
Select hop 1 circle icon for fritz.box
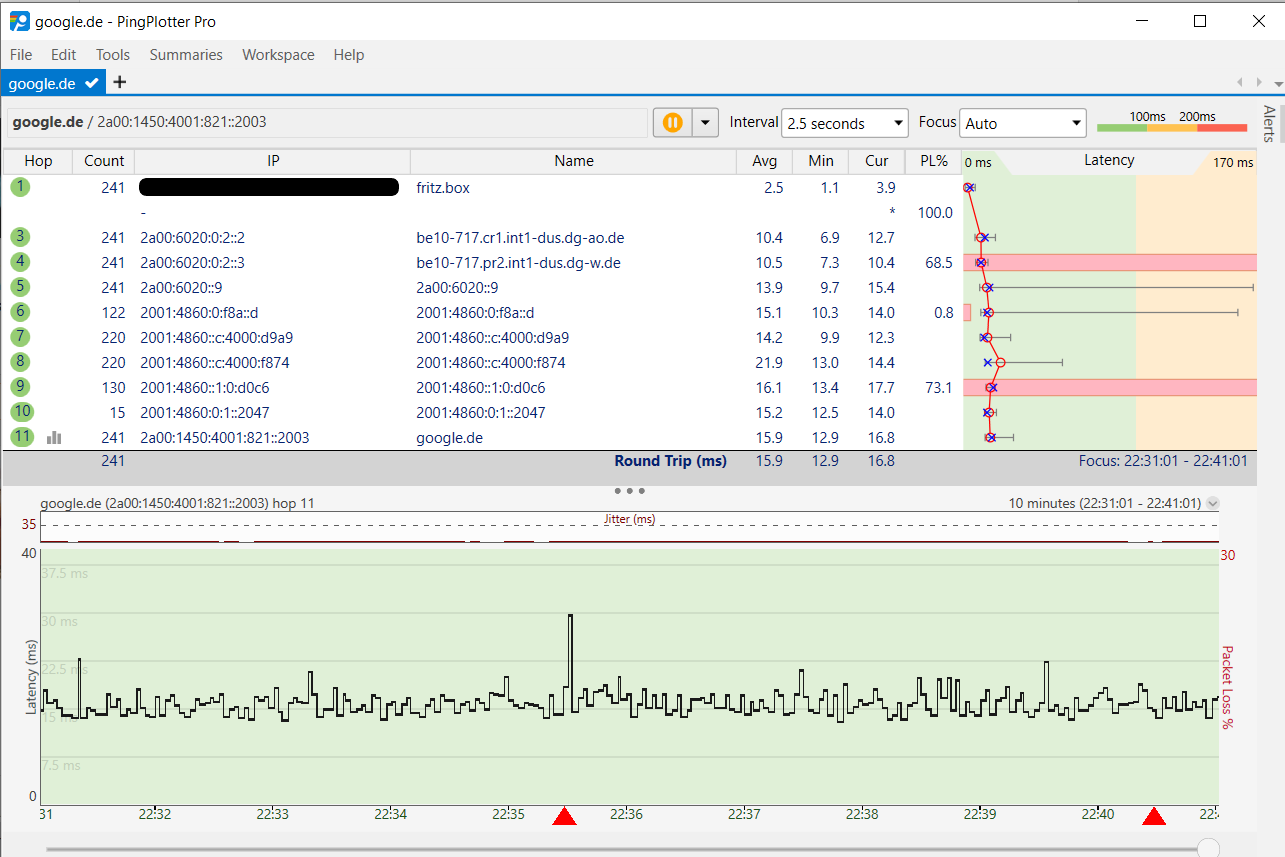pos(21,187)
